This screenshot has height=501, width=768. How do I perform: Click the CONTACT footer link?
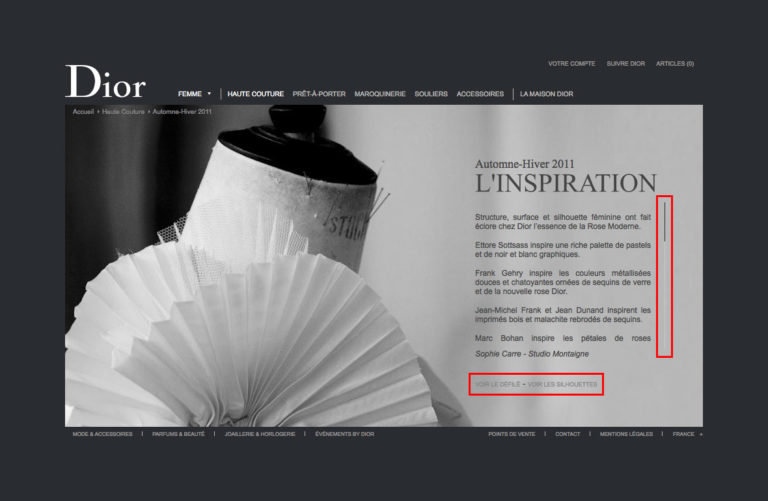[x=568, y=434]
